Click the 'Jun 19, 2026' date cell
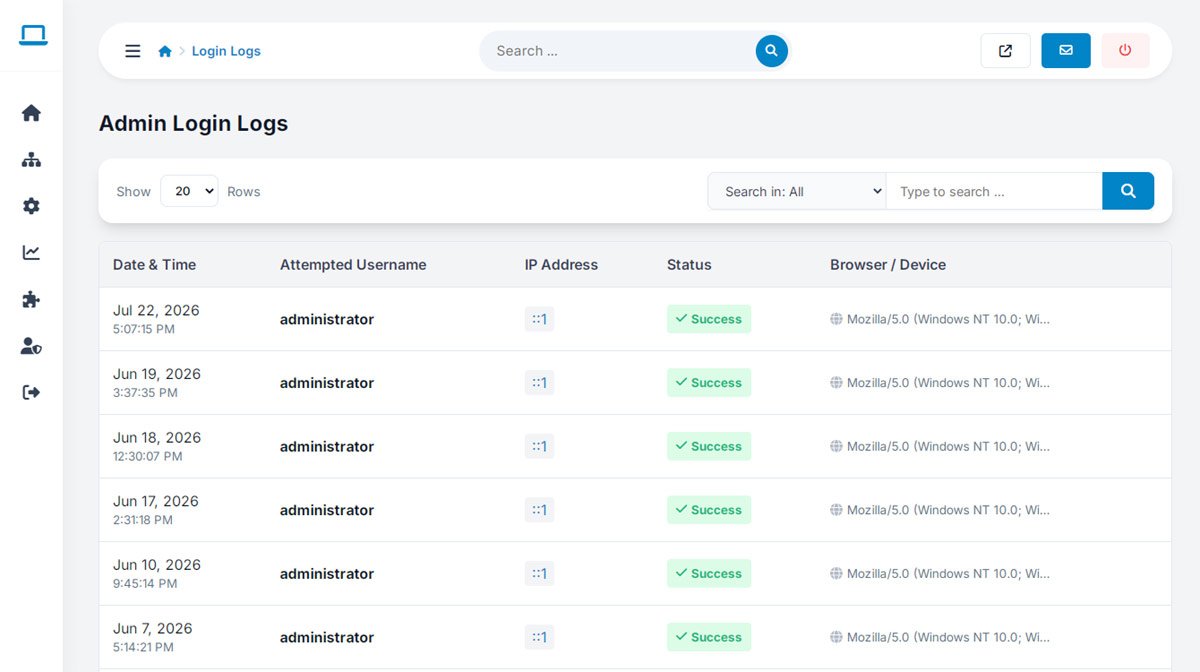1200x672 pixels. [x=157, y=374]
